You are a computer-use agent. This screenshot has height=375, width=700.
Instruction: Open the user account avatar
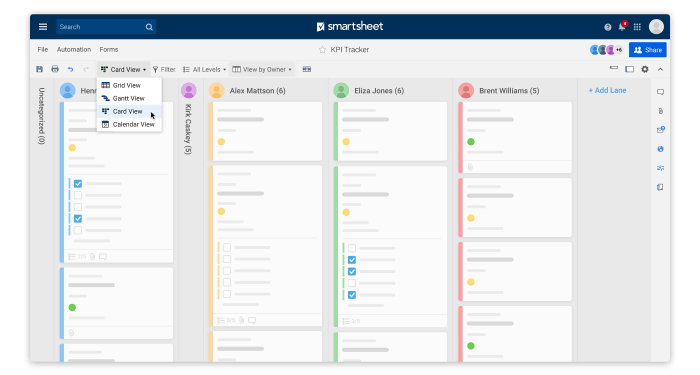tap(656, 27)
